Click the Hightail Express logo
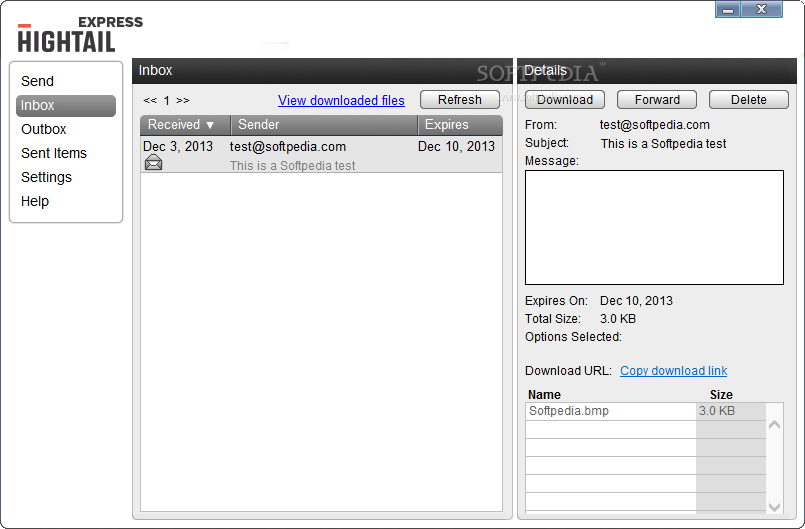Screen dimensions: 805x529 80,34
